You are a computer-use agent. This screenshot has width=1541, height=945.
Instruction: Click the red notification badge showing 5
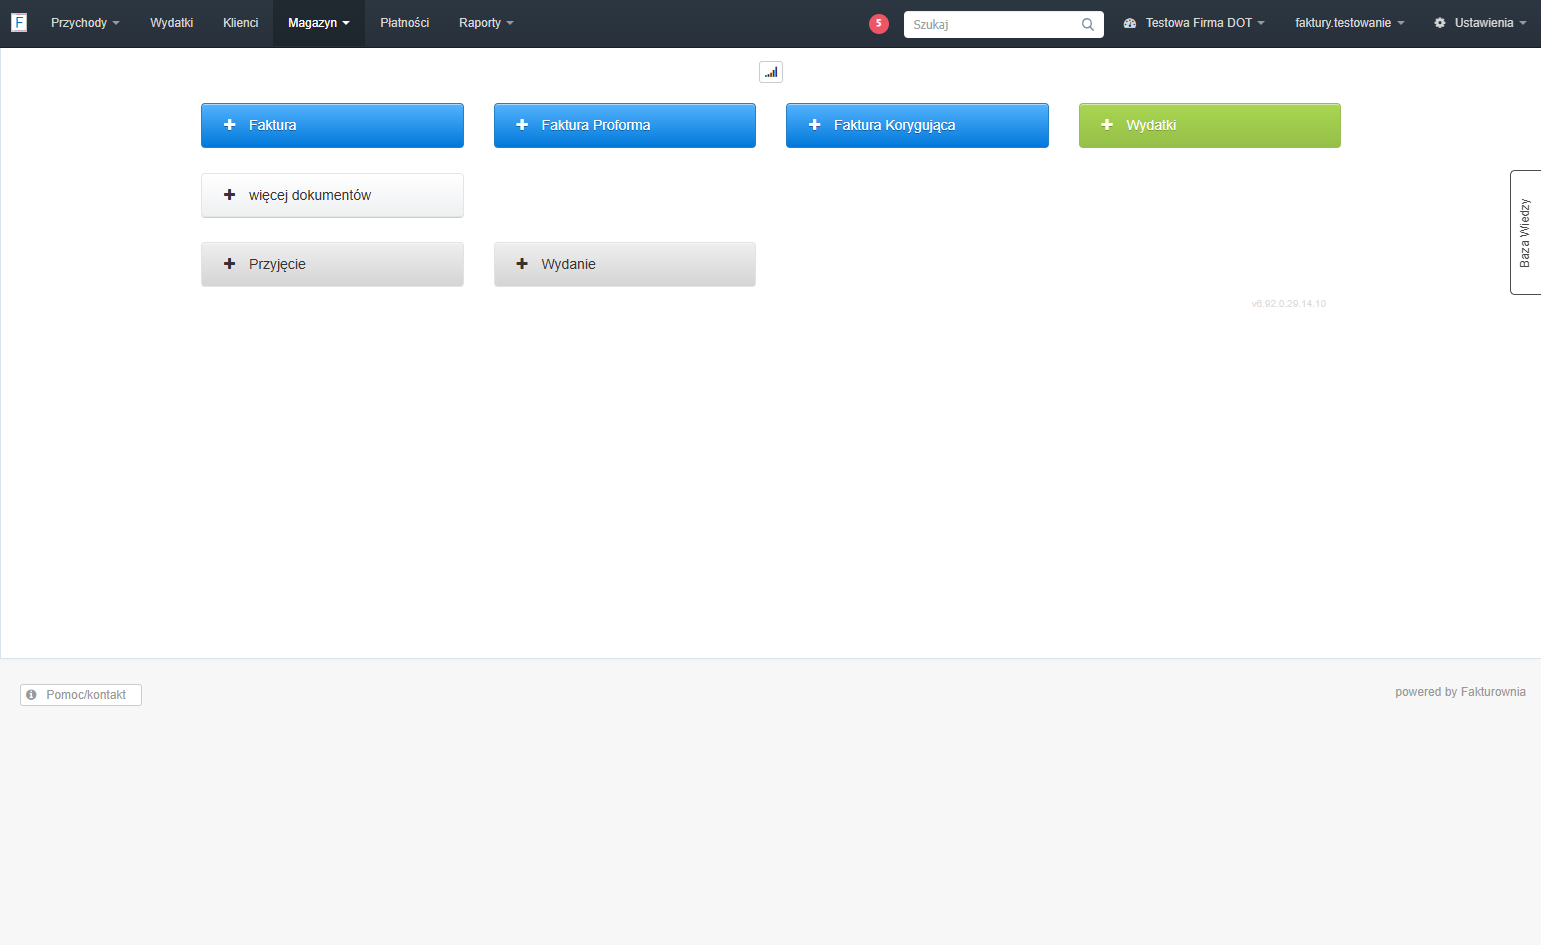point(879,24)
